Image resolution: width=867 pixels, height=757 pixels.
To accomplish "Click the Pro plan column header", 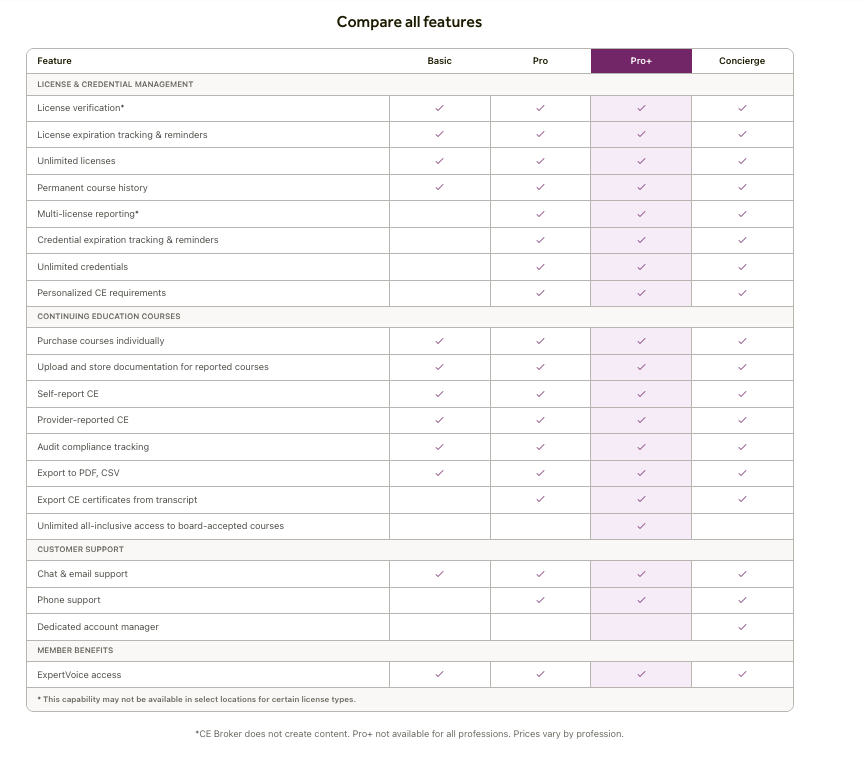I will 540,61.
